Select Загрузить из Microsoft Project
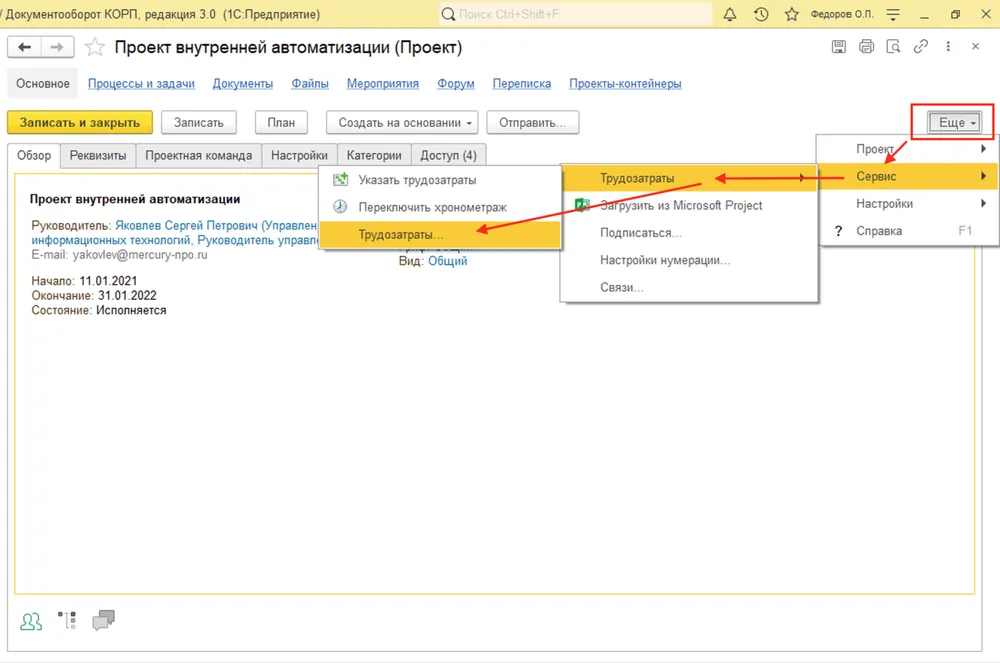This screenshot has height=663, width=1000. tap(689, 205)
